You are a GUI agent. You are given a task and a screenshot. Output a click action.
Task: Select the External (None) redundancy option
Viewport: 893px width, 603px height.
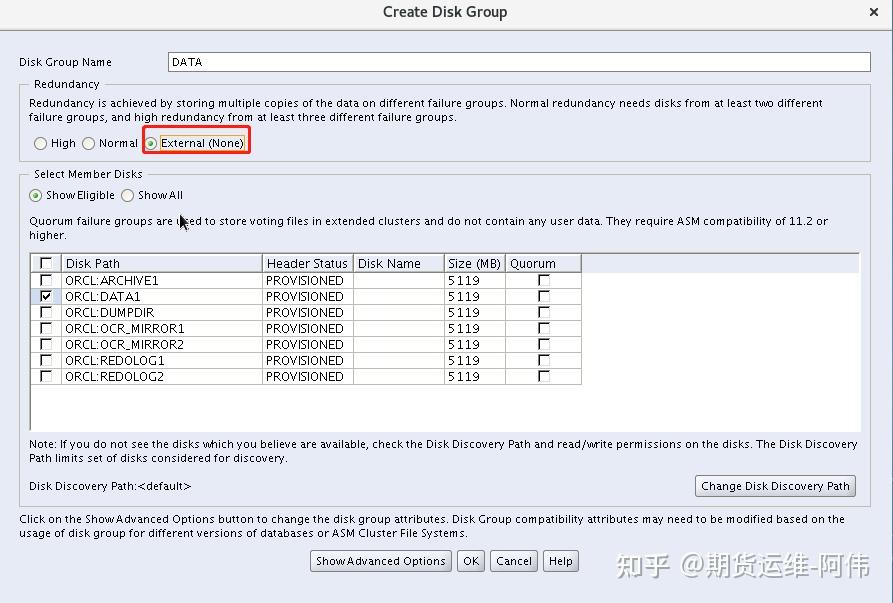pos(149,143)
